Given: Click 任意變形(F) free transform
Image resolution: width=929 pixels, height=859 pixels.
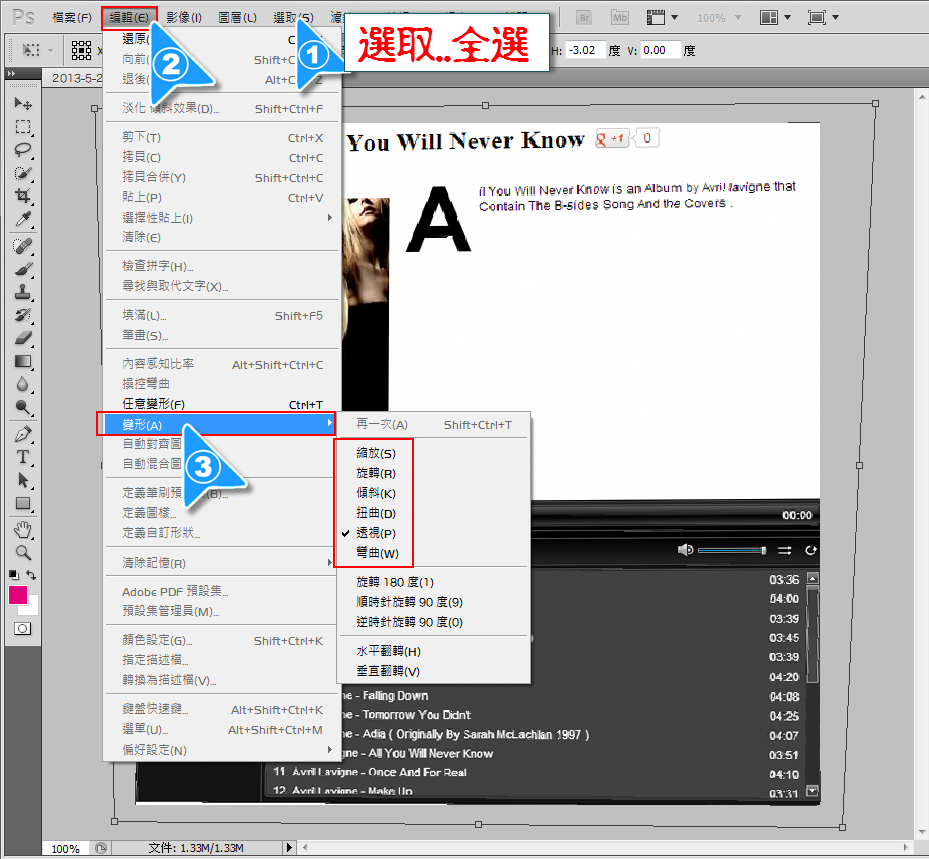Looking at the screenshot, I should point(222,404).
